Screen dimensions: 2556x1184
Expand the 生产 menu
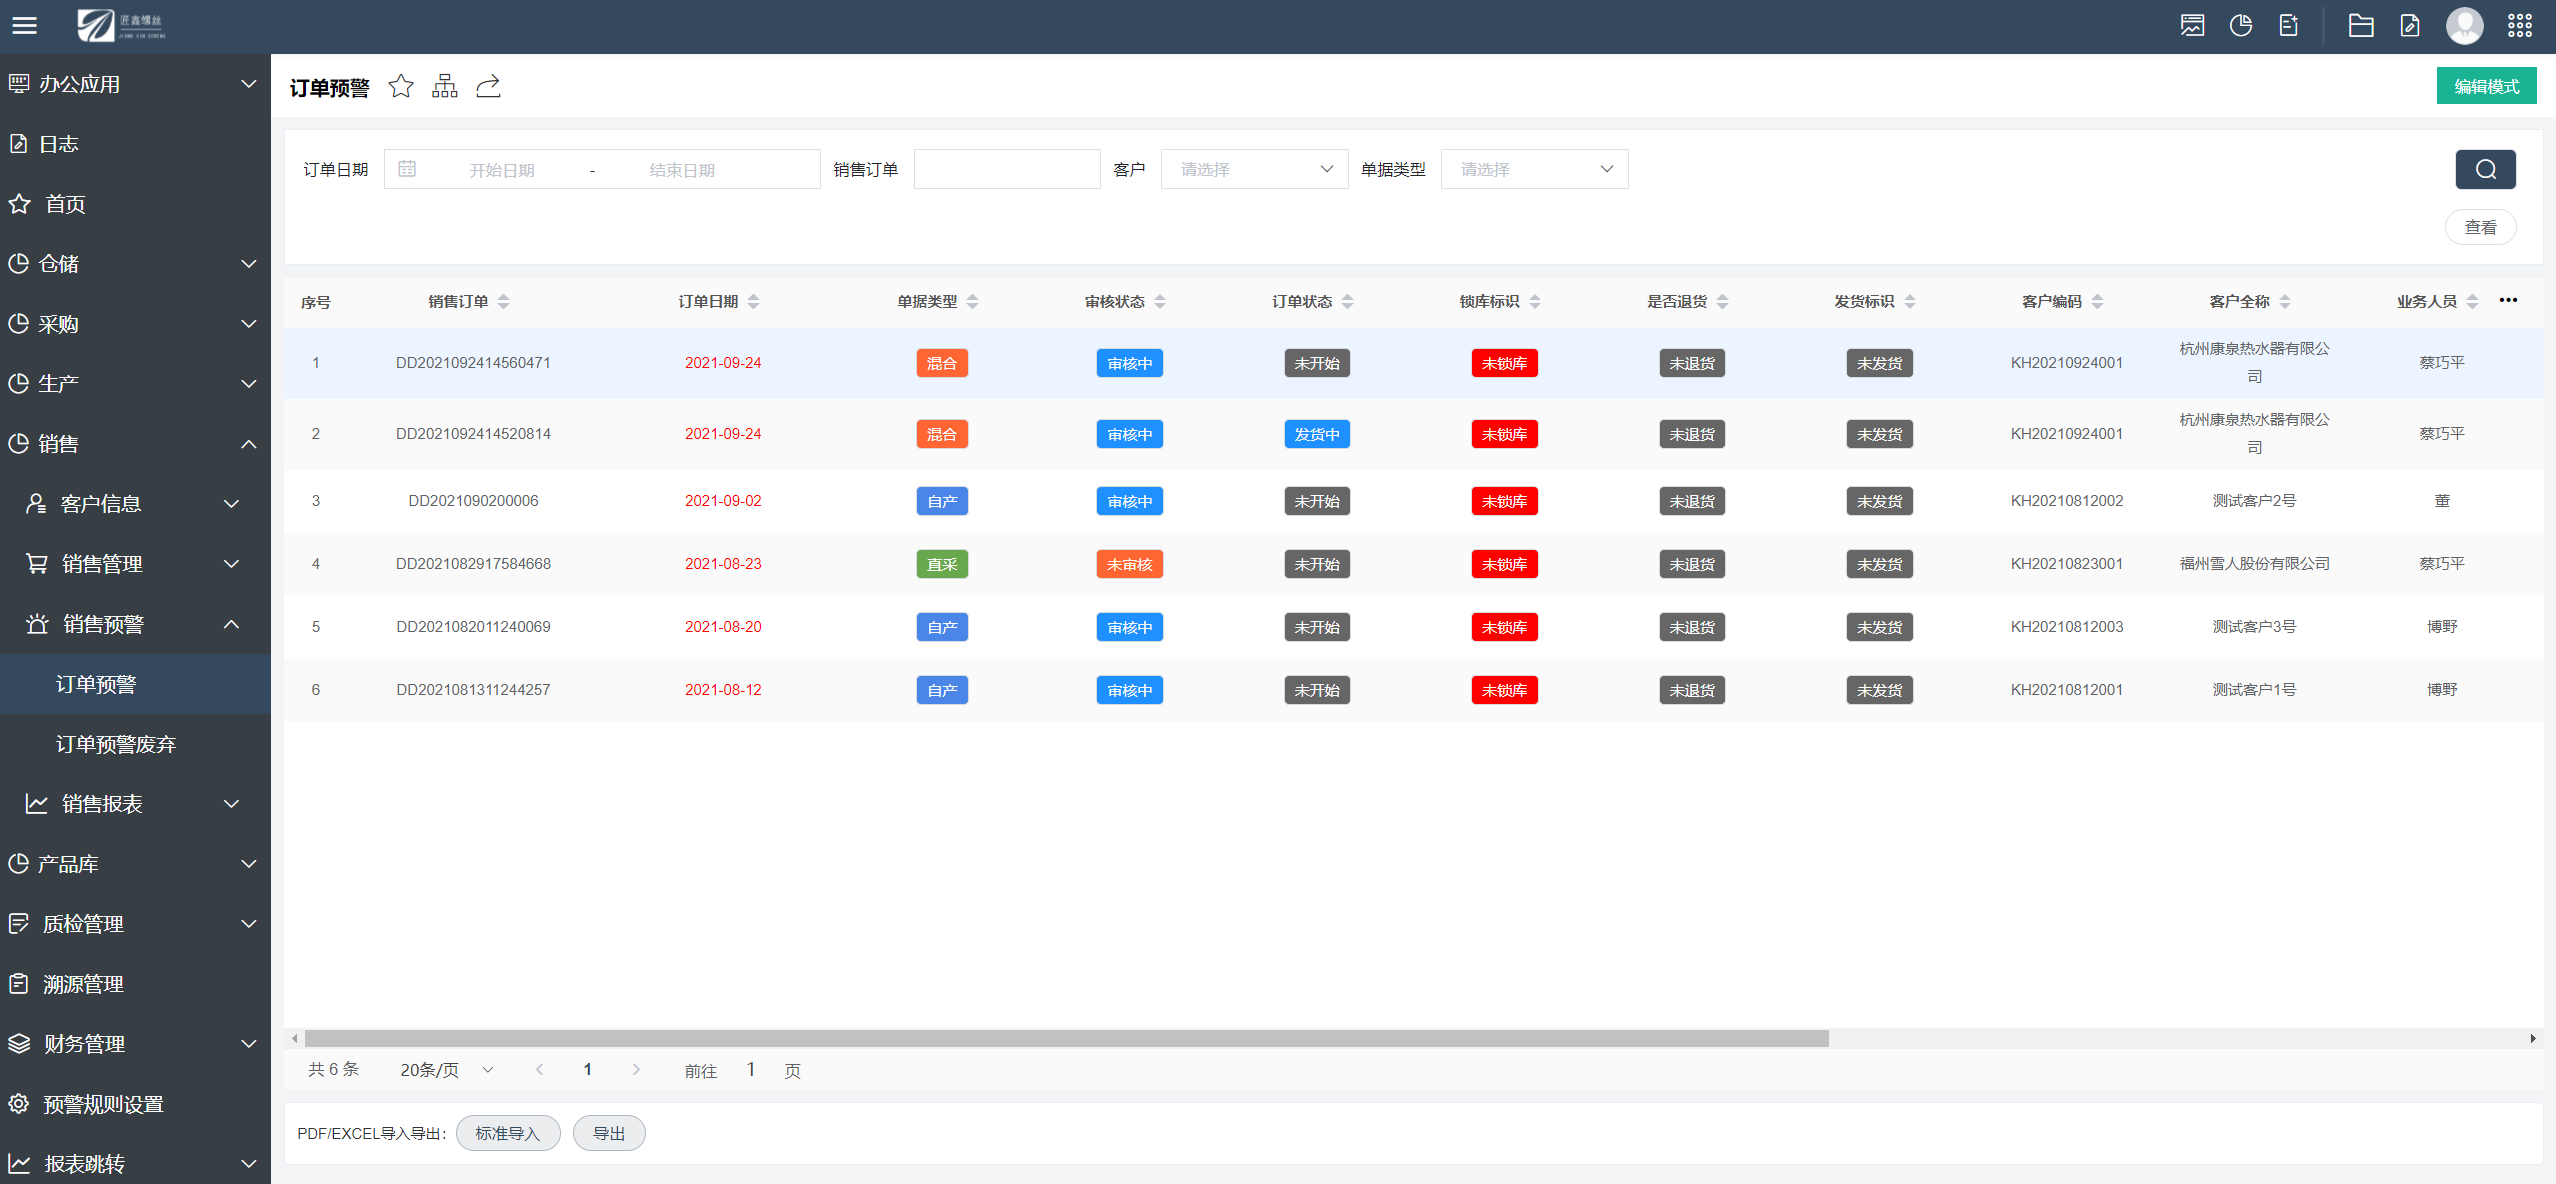tap(135, 384)
